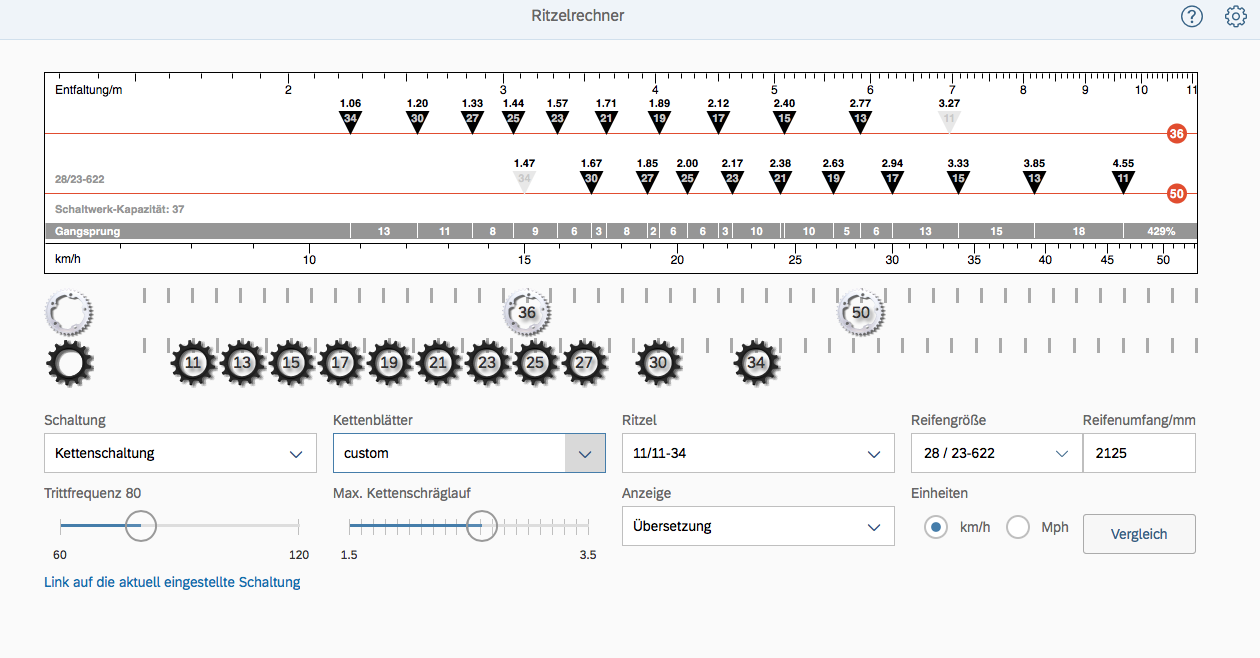Open the help question mark icon

(x=1191, y=17)
